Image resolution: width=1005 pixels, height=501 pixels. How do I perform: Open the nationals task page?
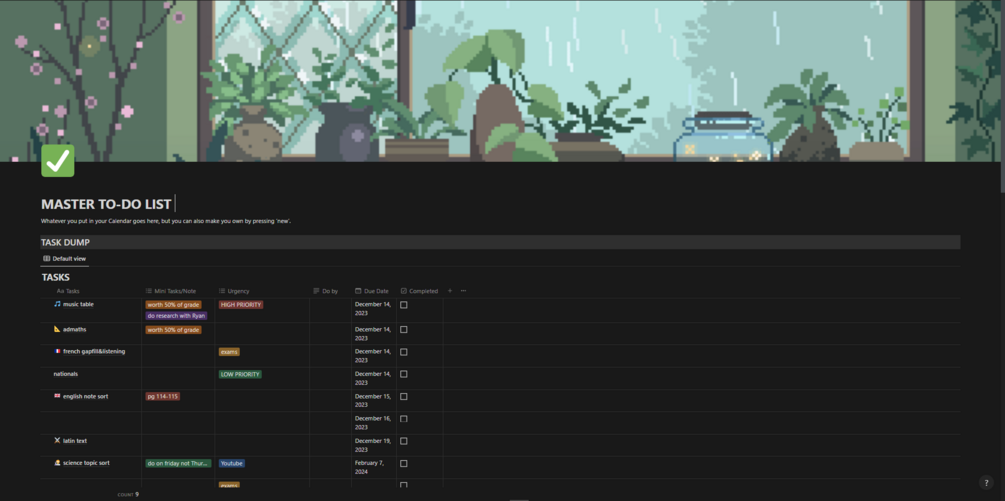(x=65, y=374)
